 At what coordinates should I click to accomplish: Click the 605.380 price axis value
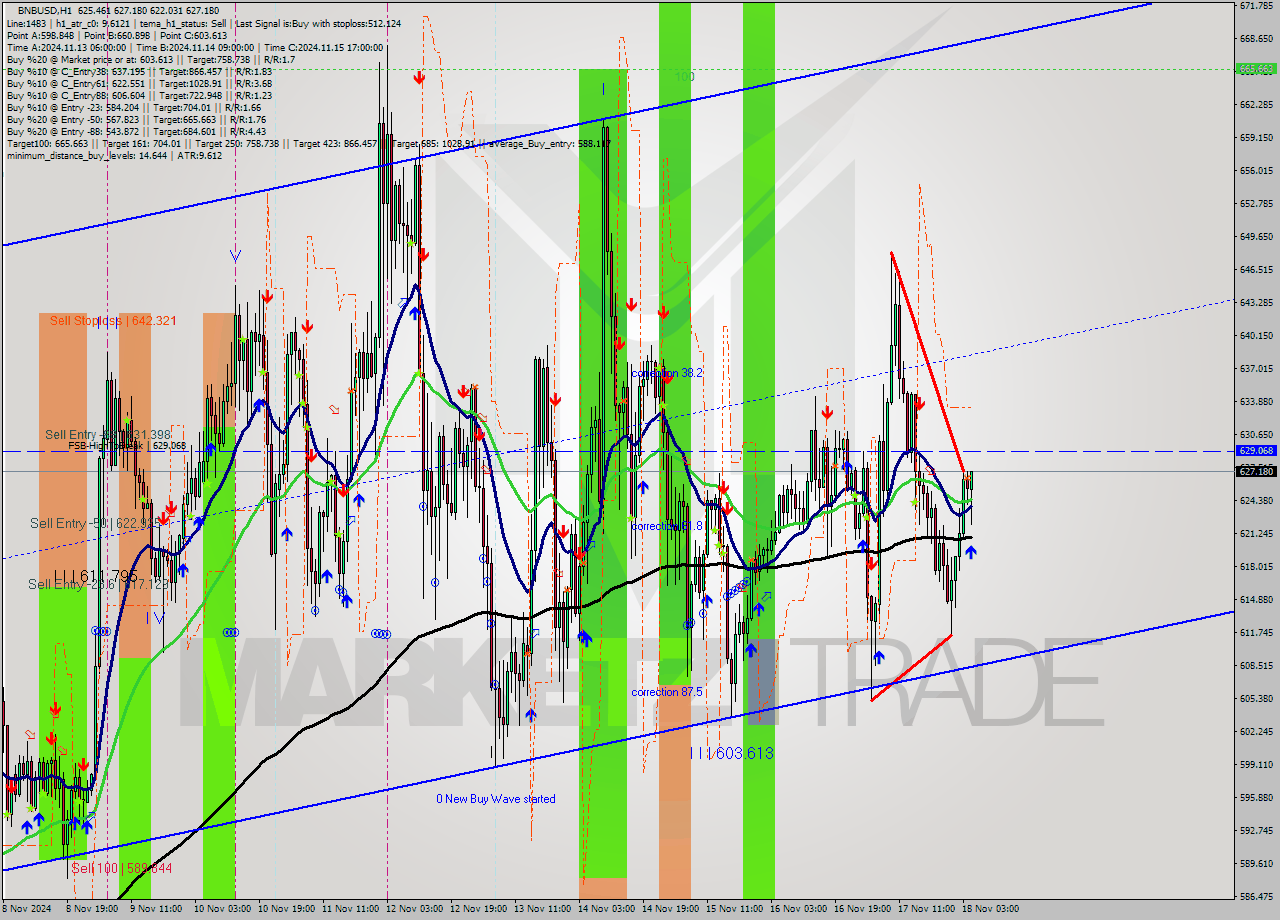[x=1256, y=698]
